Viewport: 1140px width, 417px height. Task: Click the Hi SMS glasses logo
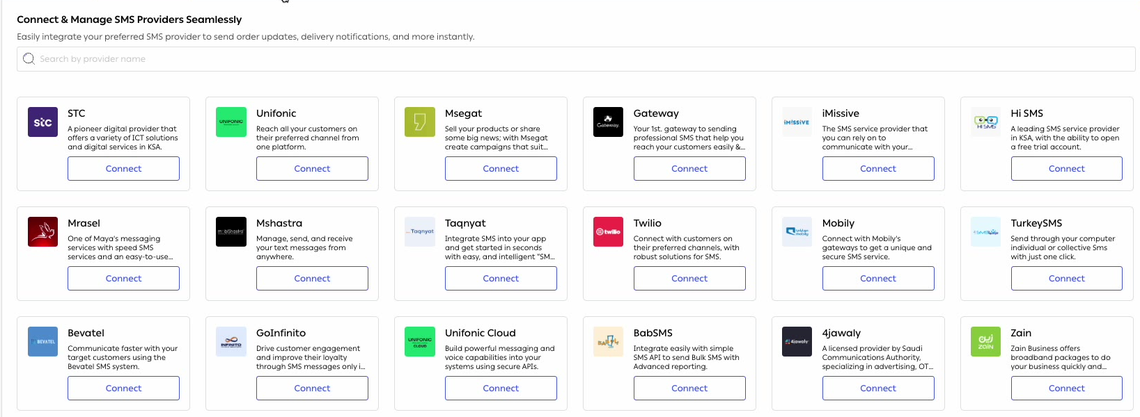pyautogui.click(x=985, y=122)
